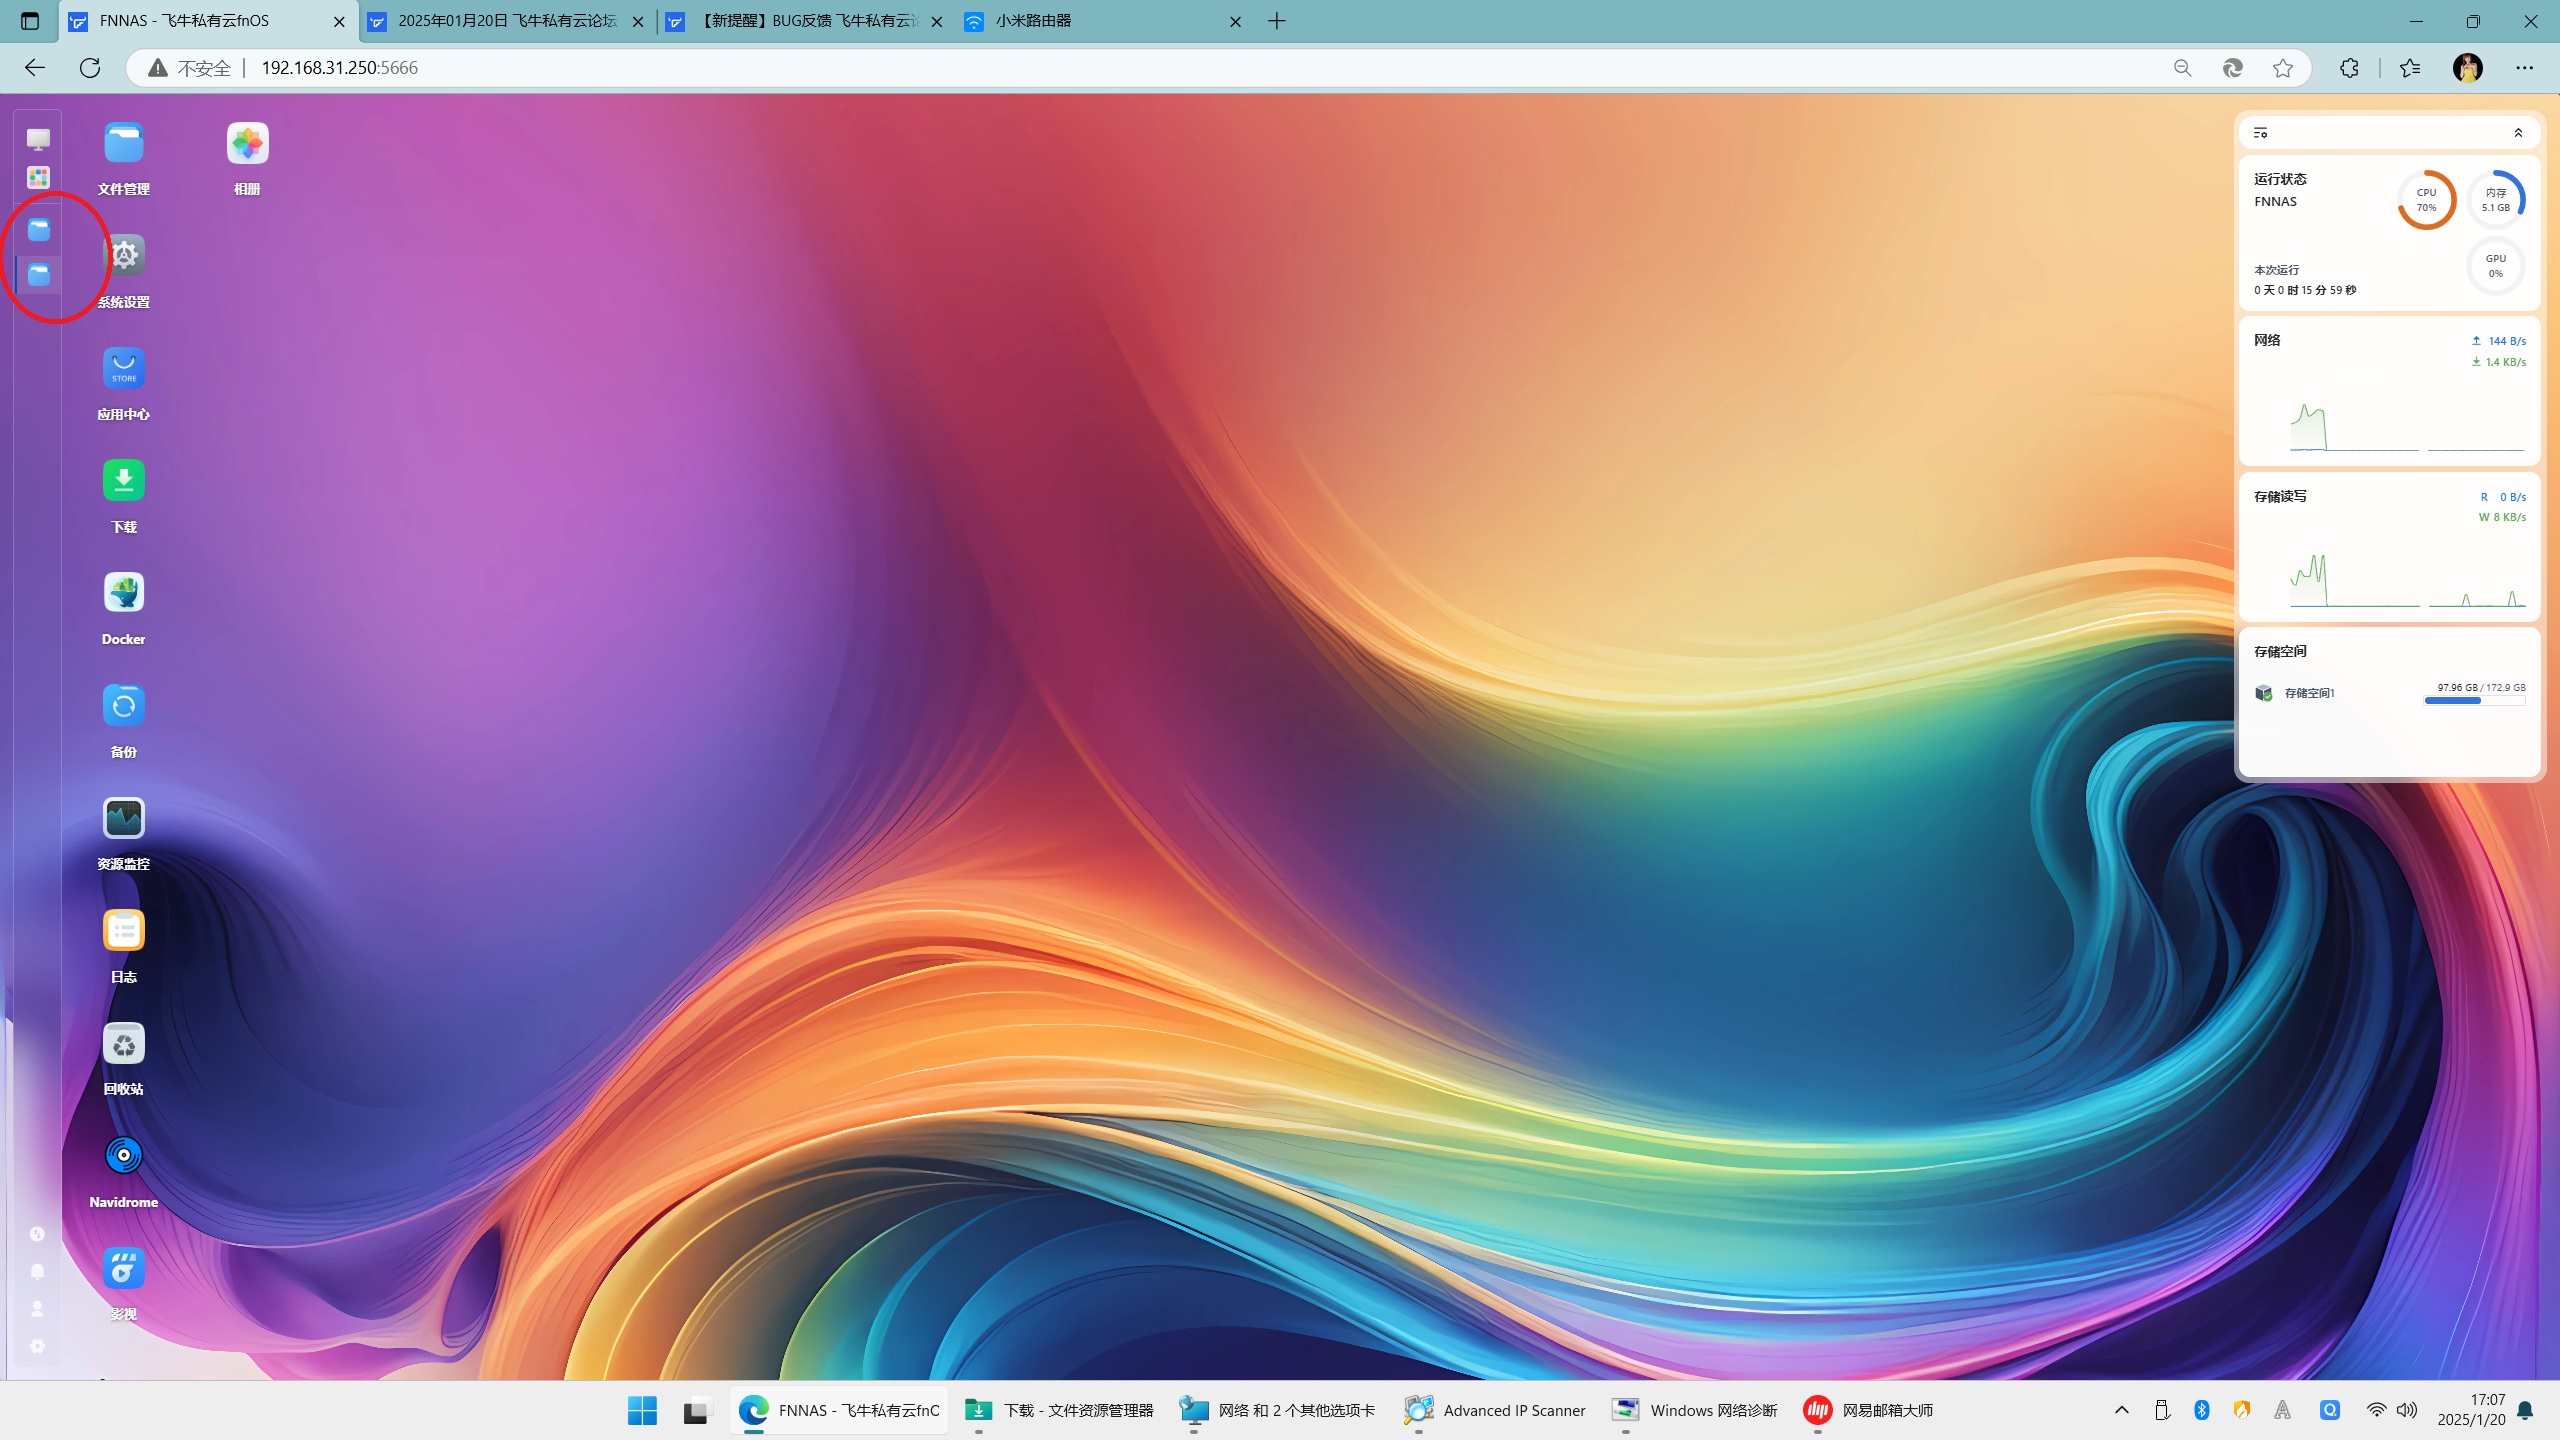Viewport: 2560px width, 1440px height.
Task: Click the GPU 0% gauge
Action: click(2496, 266)
